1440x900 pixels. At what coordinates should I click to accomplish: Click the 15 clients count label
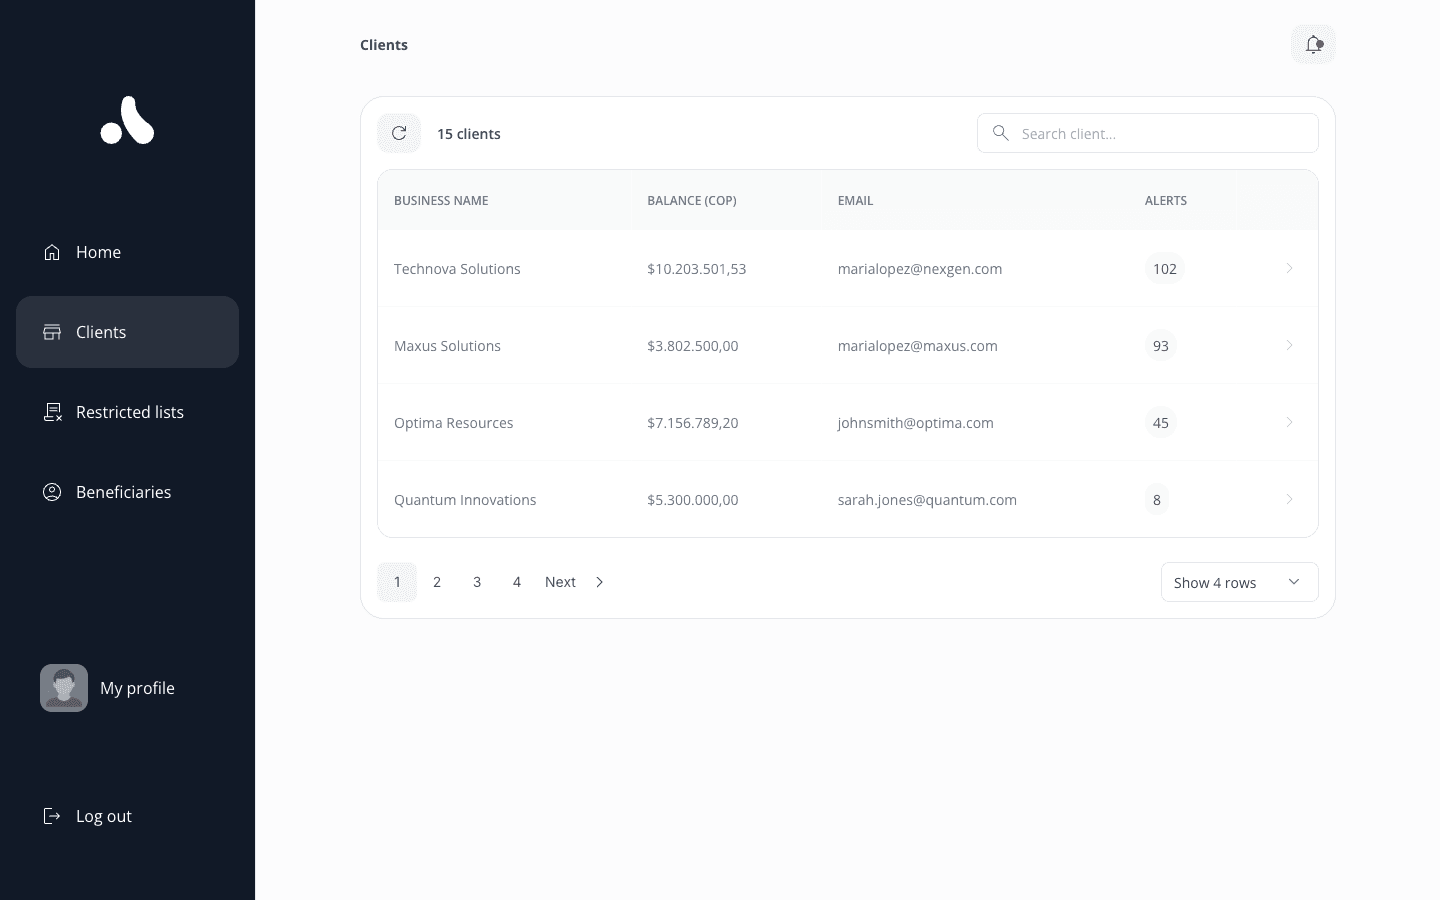469,133
